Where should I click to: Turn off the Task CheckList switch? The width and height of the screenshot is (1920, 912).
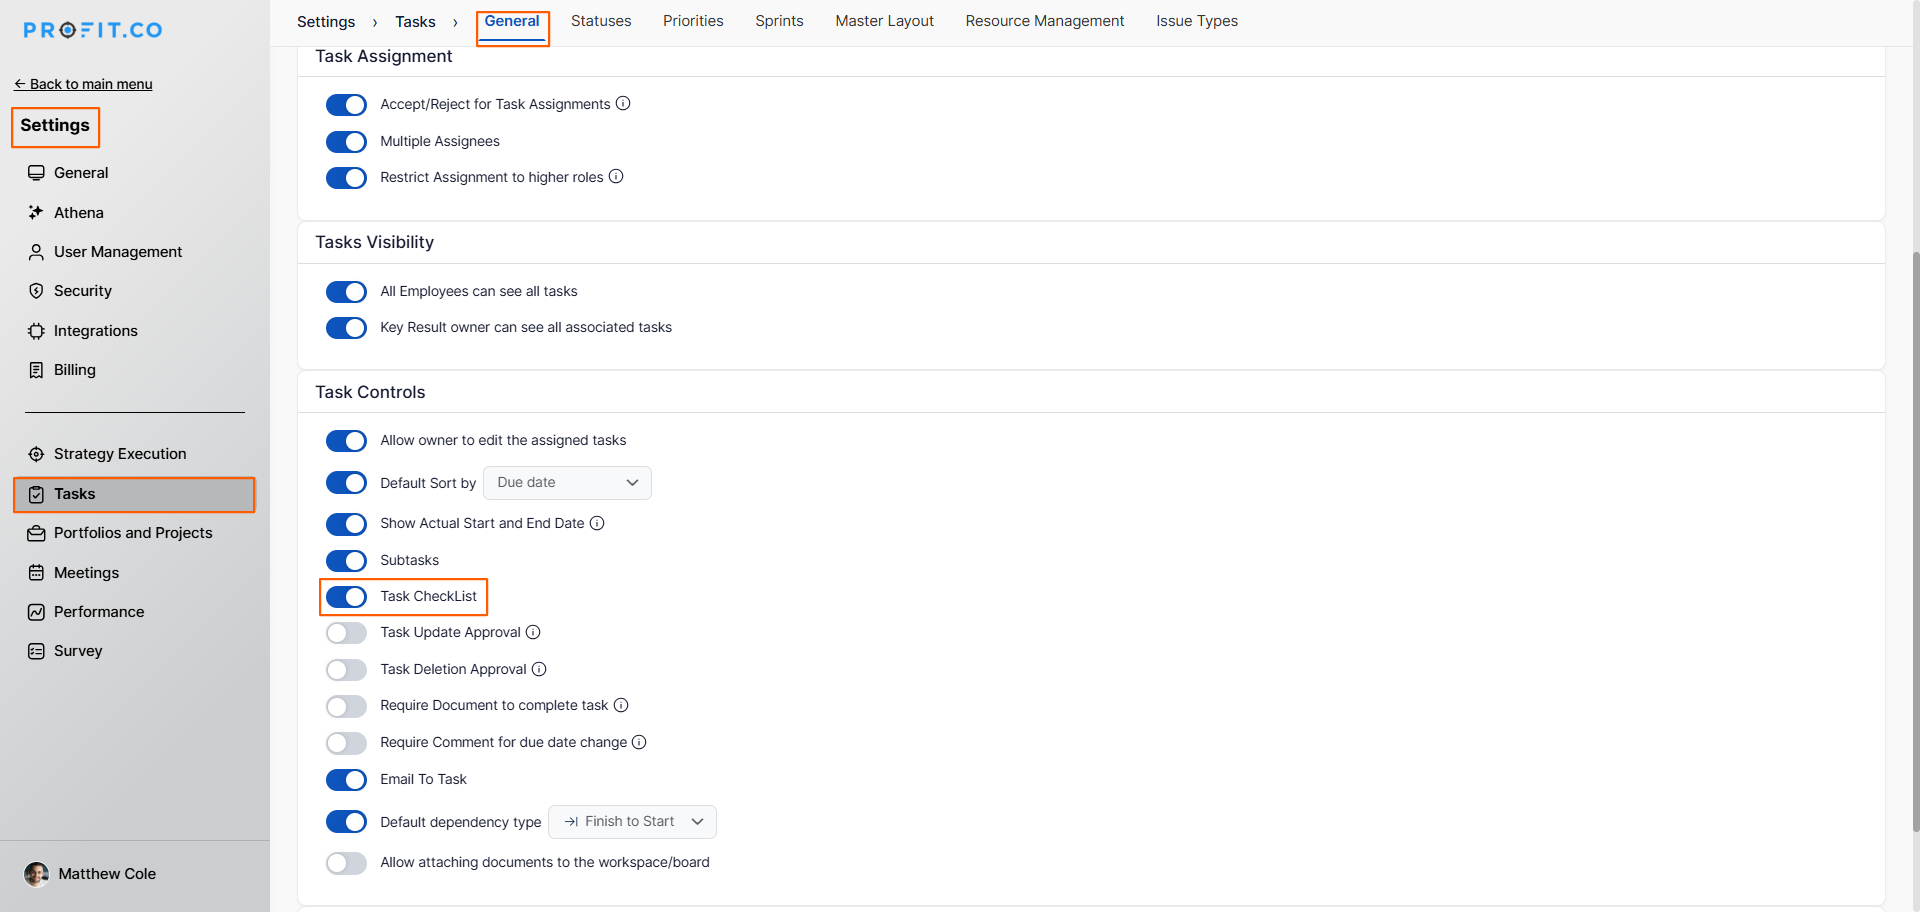(346, 597)
